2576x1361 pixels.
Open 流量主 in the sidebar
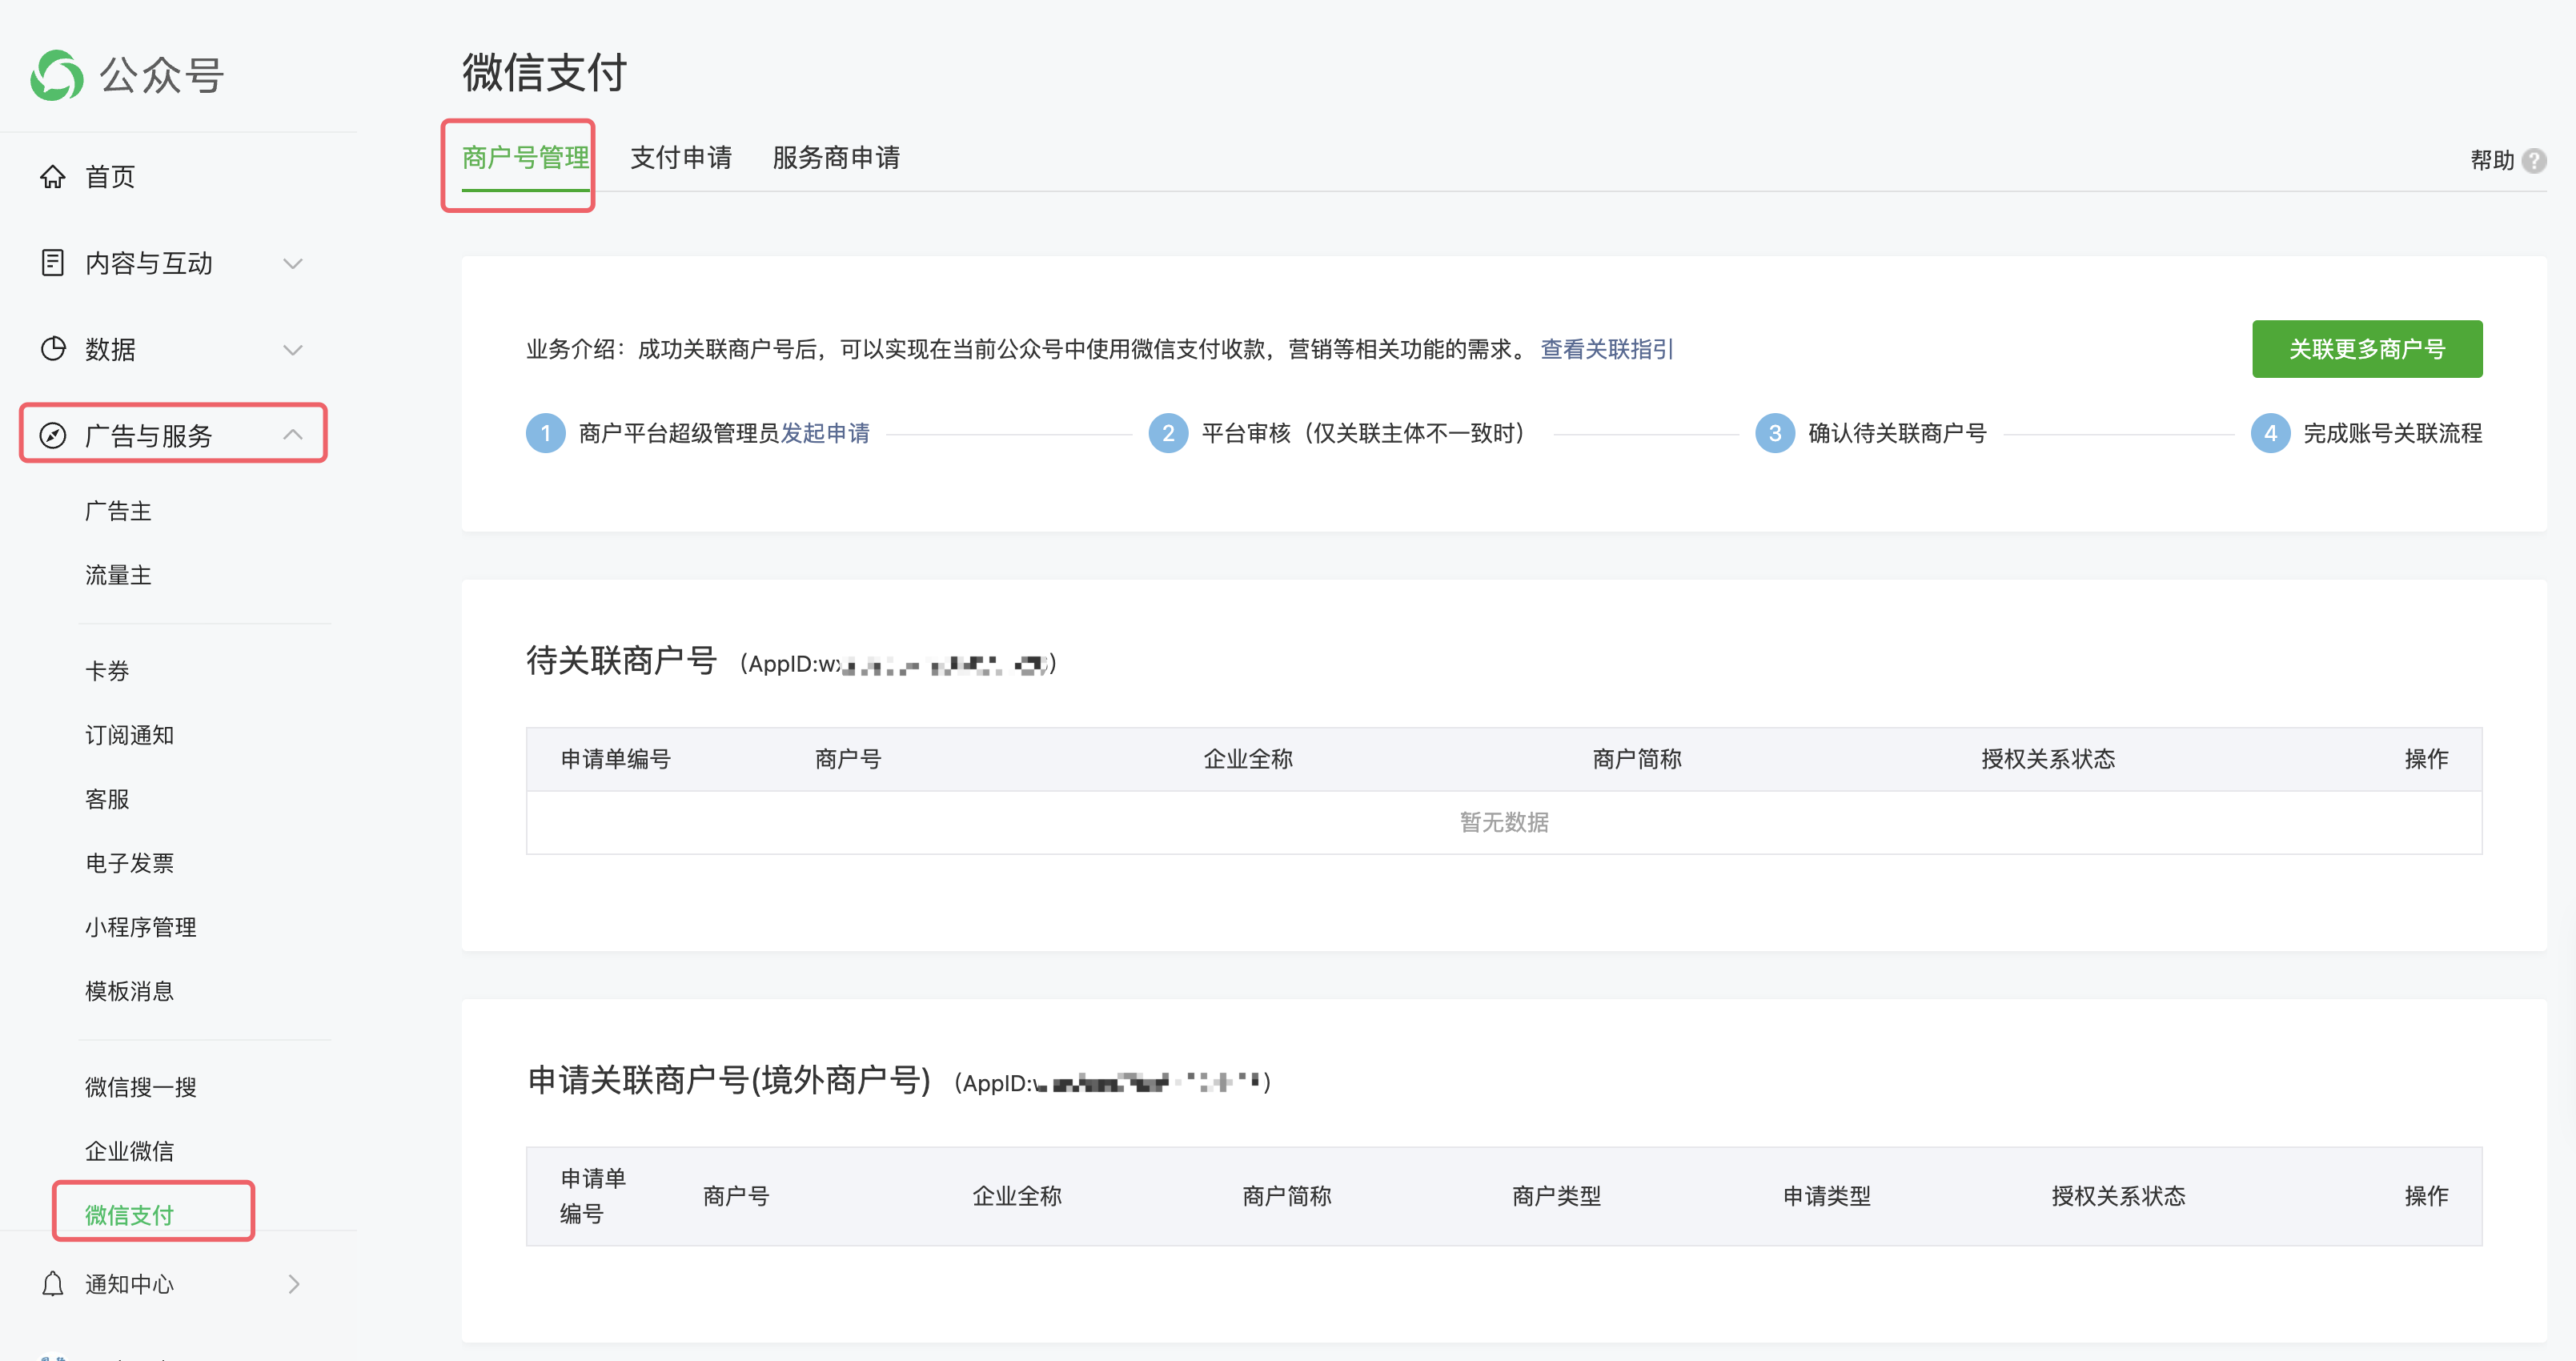point(118,575)
